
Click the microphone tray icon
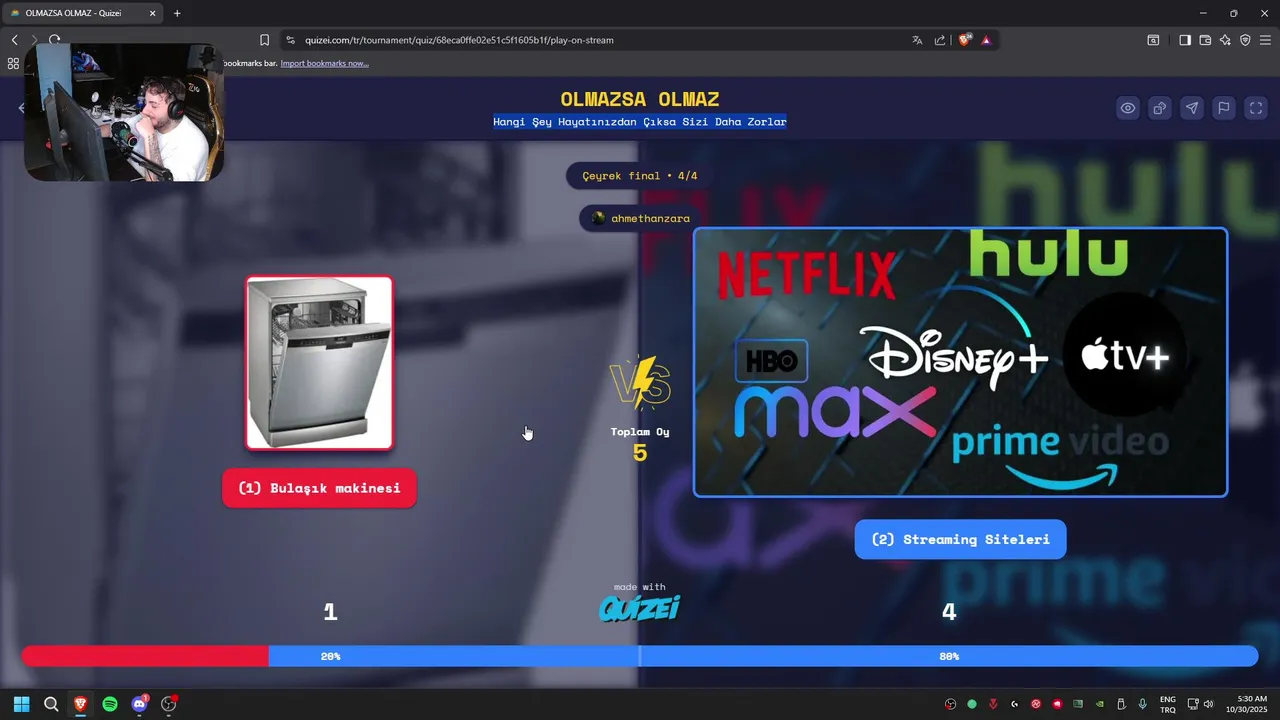click(1142, 704)
